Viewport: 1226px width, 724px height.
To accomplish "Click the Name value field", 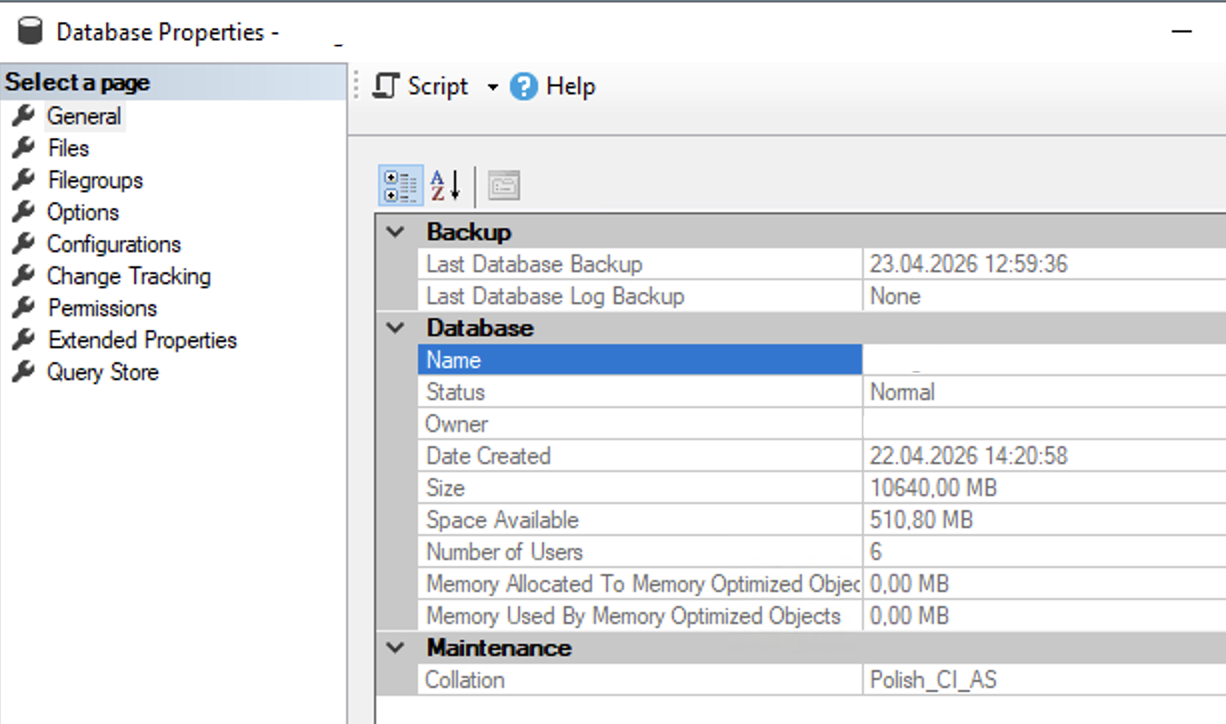I will 1040,360.
